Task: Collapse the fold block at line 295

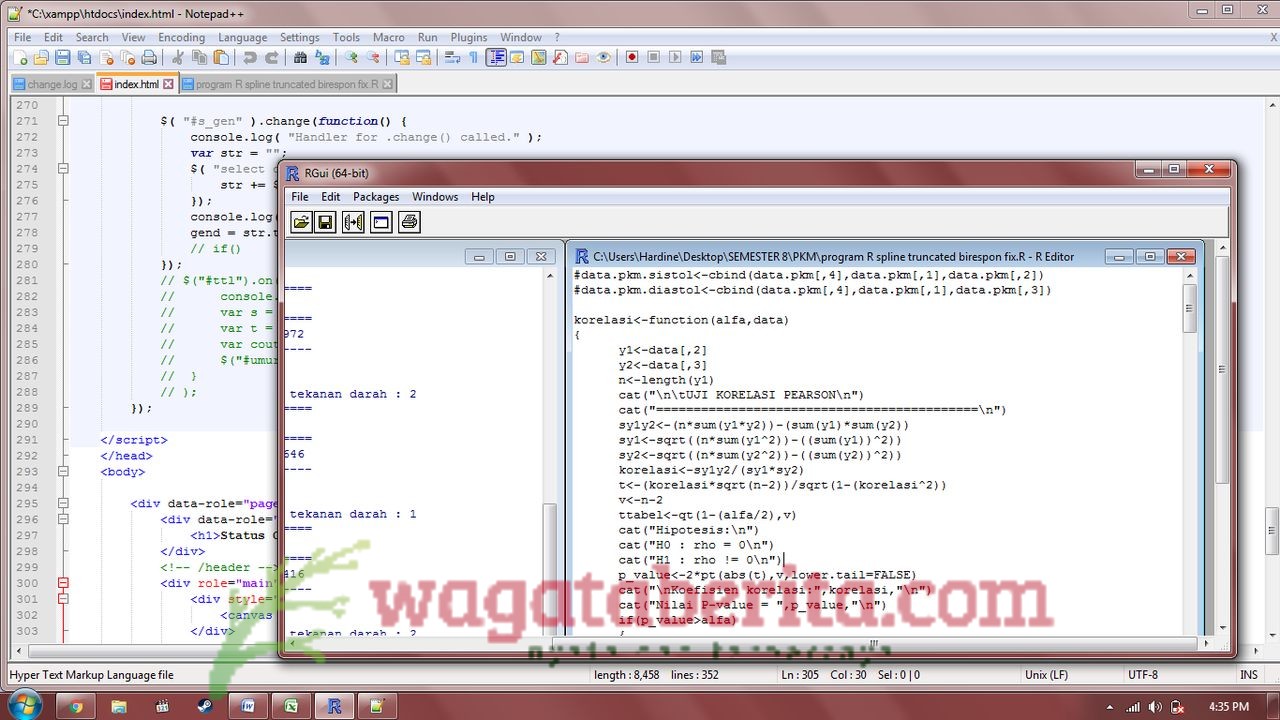Action: point(63,503)
